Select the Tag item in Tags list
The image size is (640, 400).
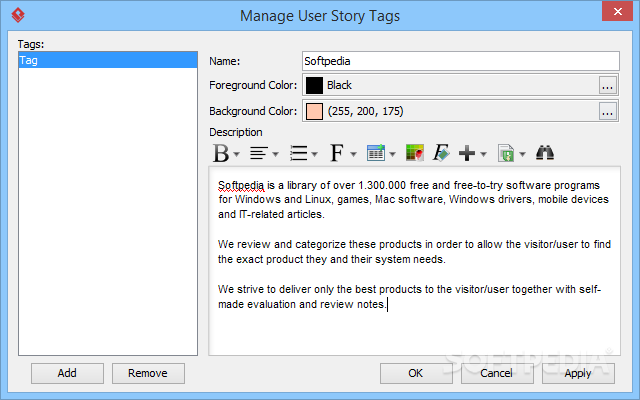tap(108, 60)
